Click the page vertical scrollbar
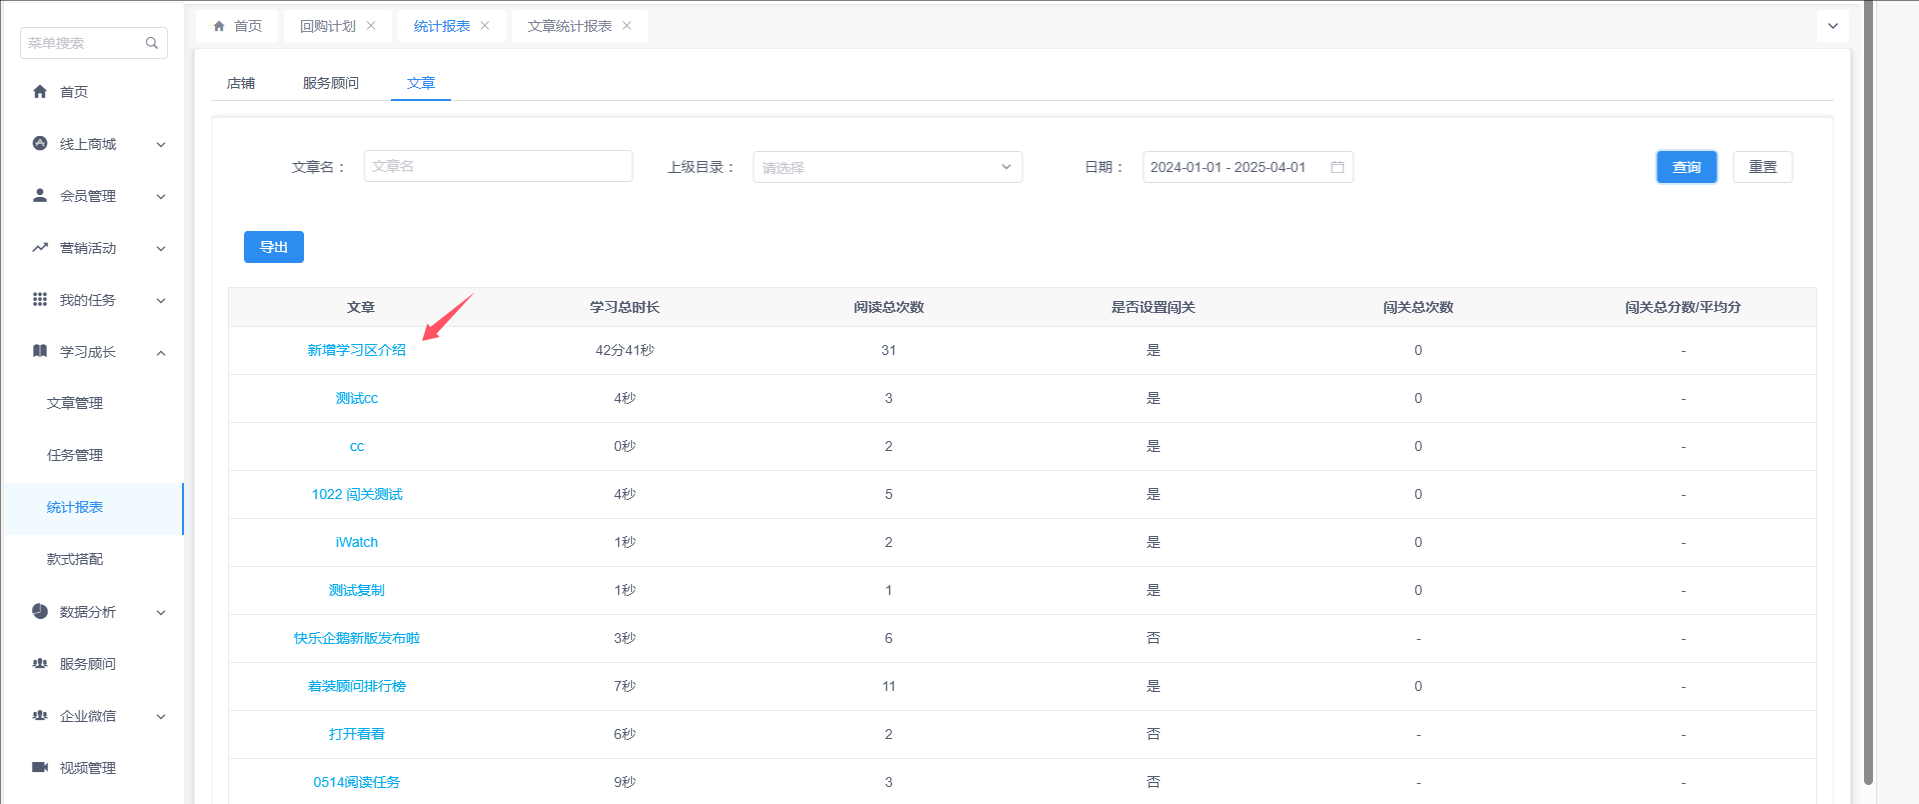Screen dimensions: 1919x804 click(x=1867, y=400)
